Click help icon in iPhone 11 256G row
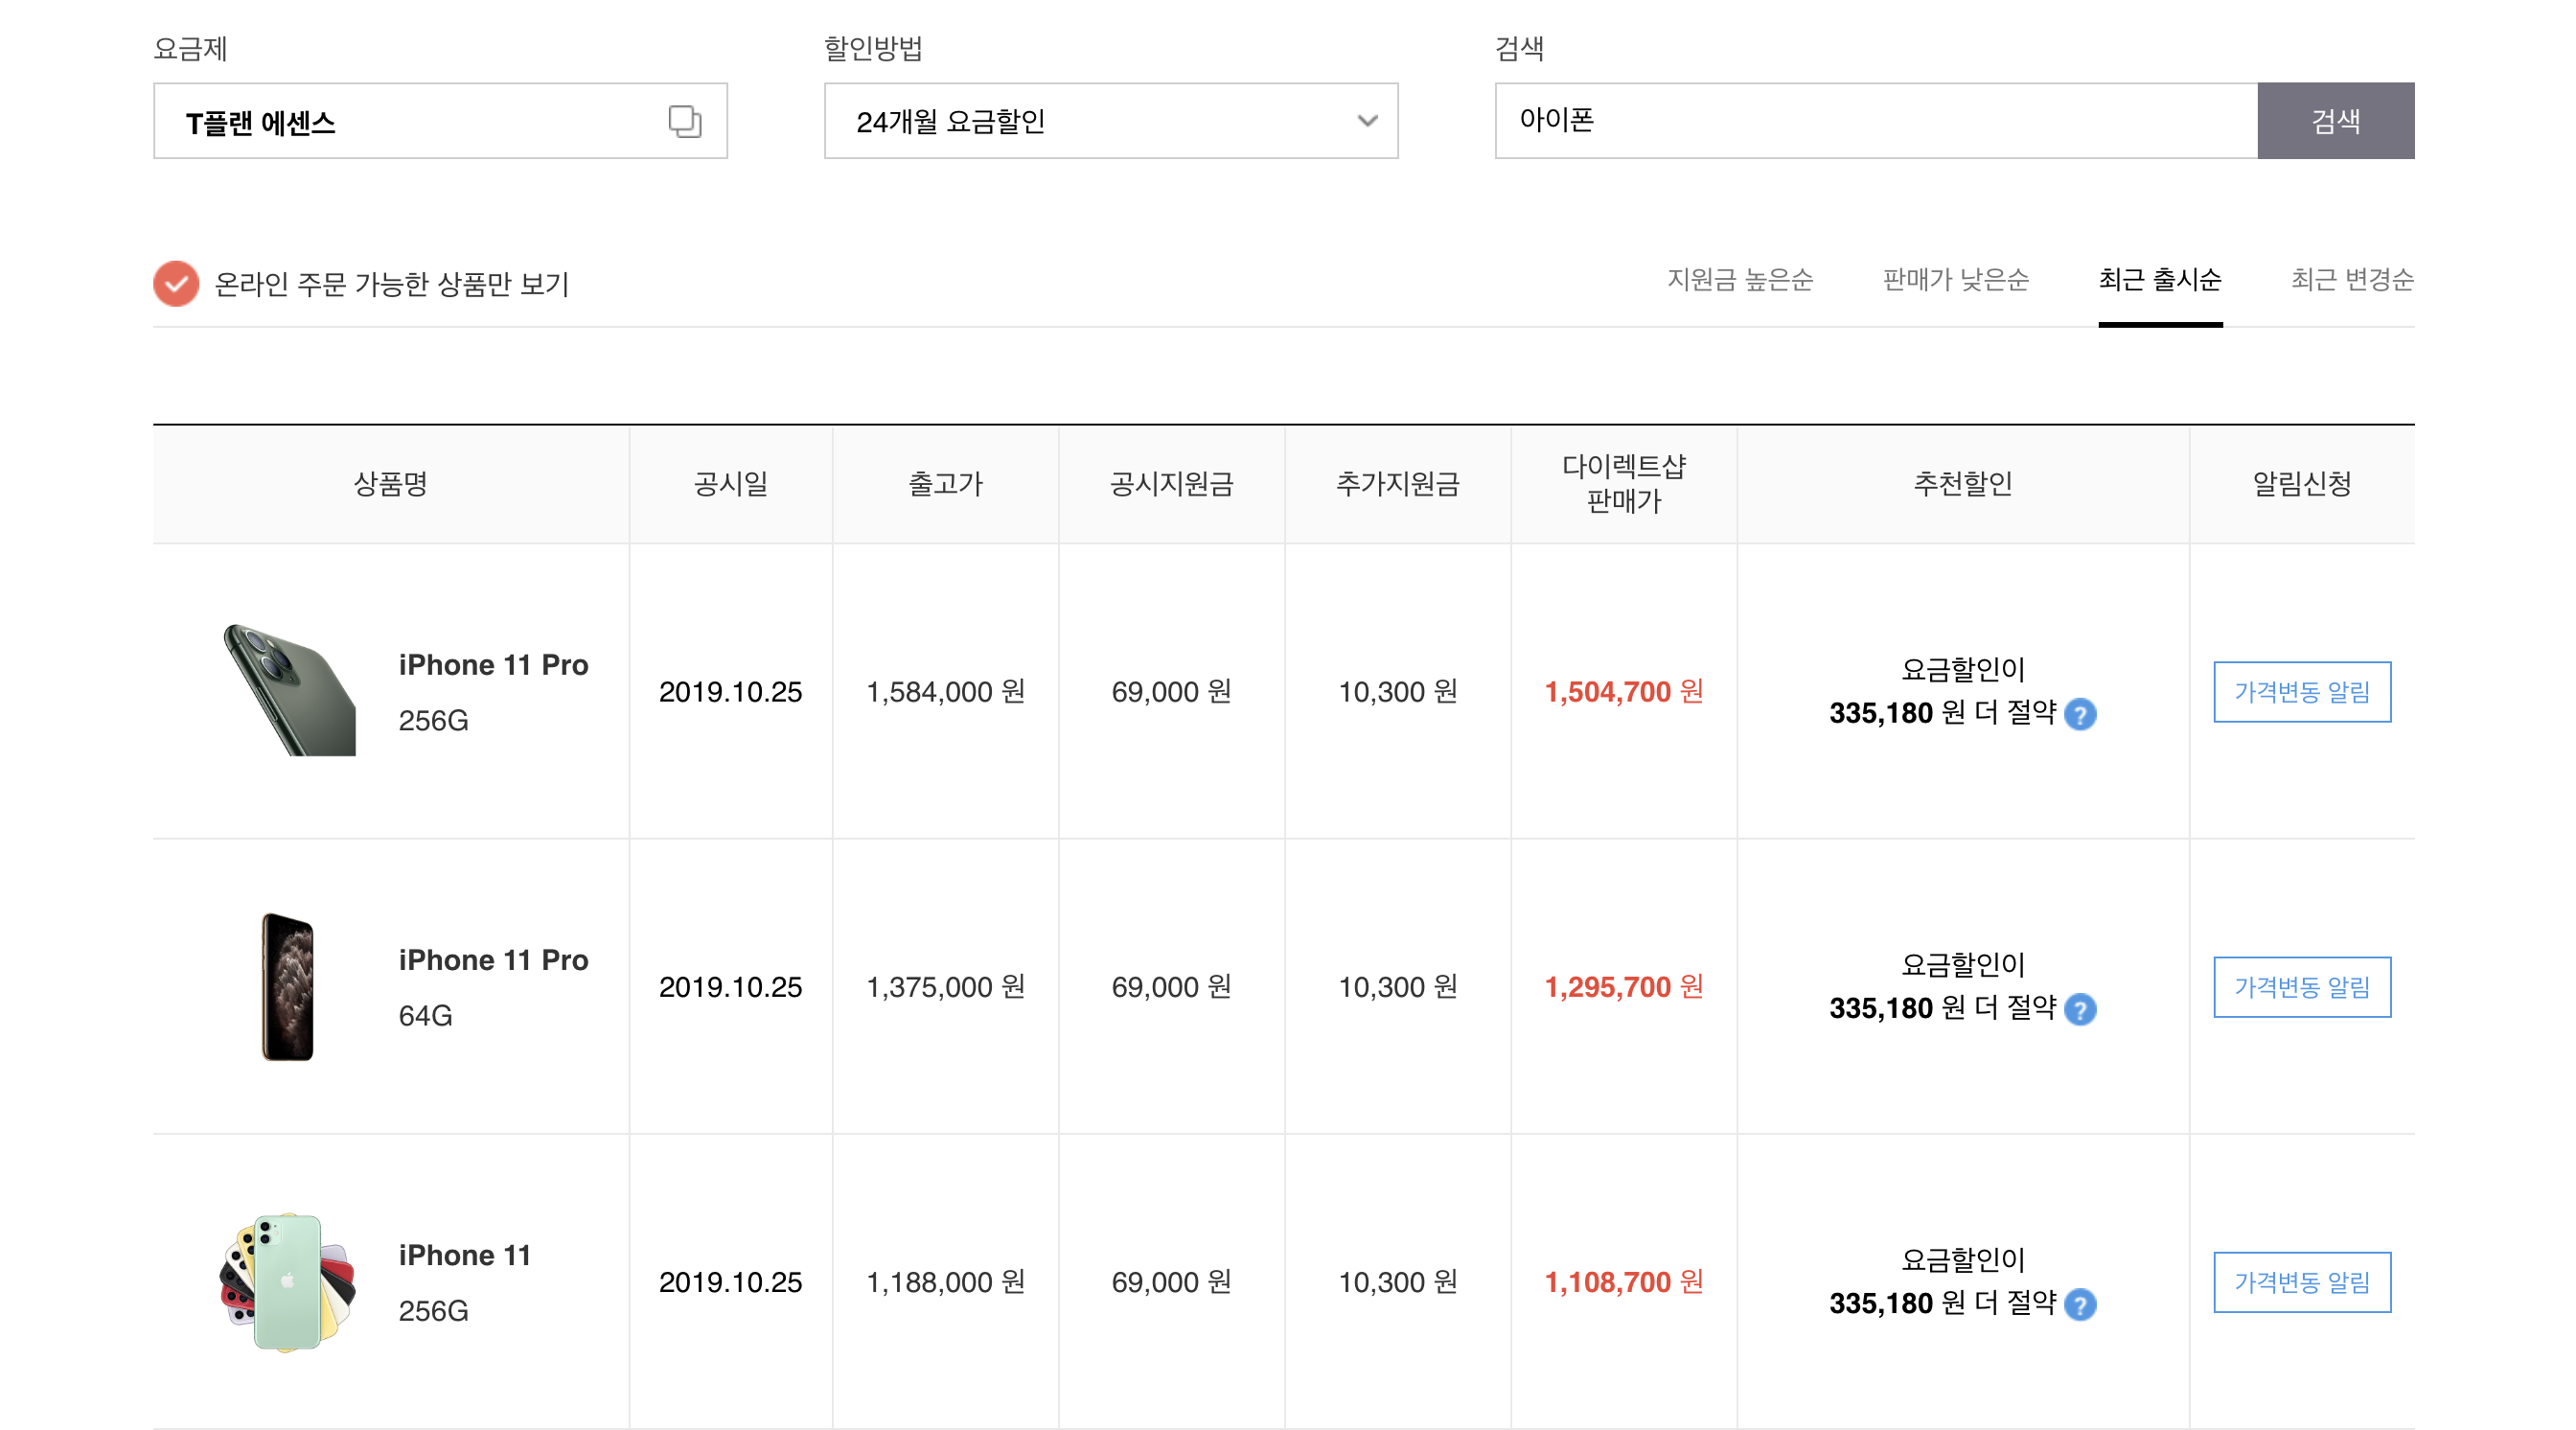2576x1430 pixels. tap(2080, 1304)
